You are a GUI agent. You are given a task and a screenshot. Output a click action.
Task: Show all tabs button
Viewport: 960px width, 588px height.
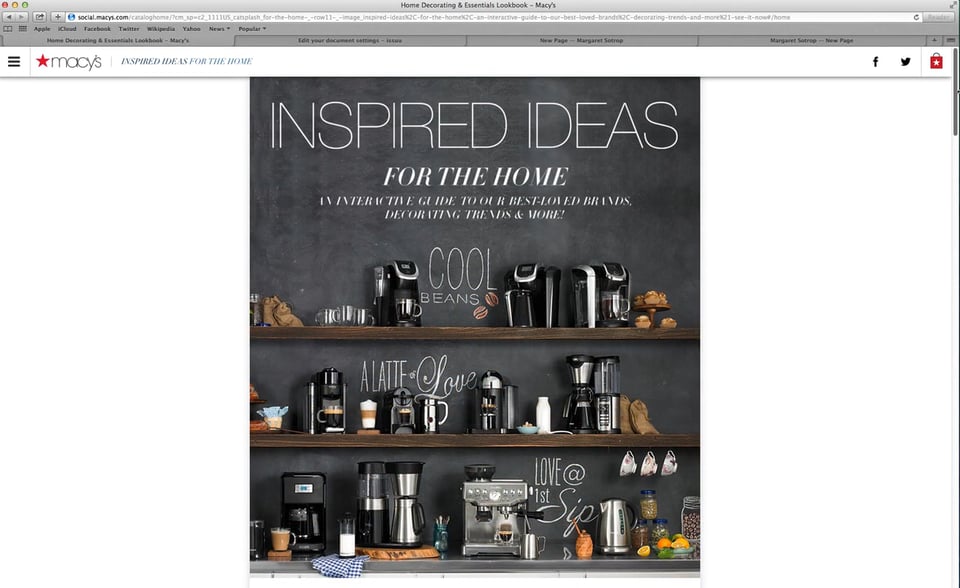click(950, 40)
